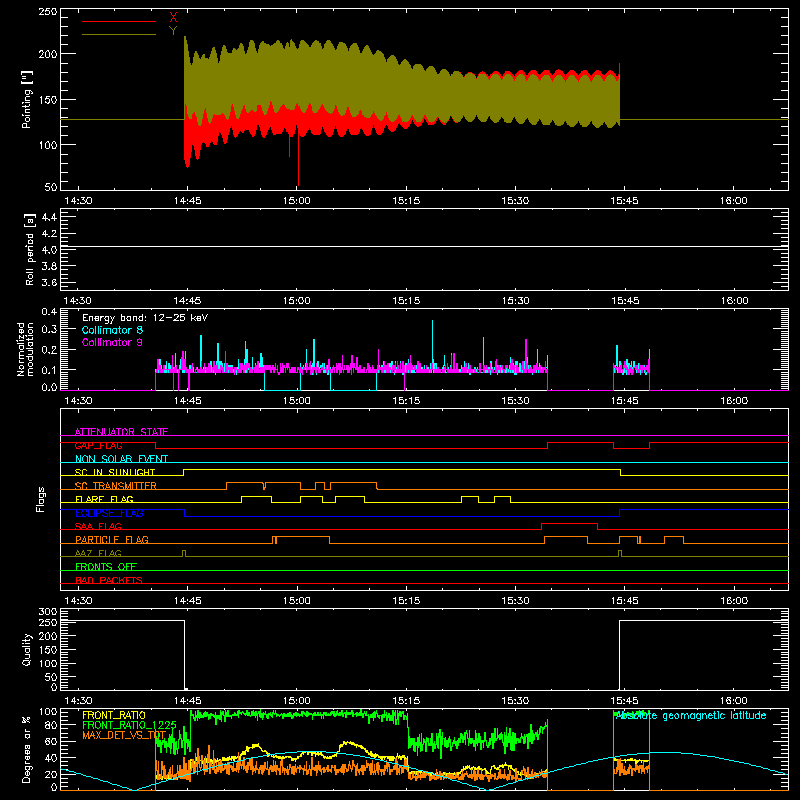Screen dimensions: 800x800
Task: Click the GAP_FLAG label
Action: 98,445
